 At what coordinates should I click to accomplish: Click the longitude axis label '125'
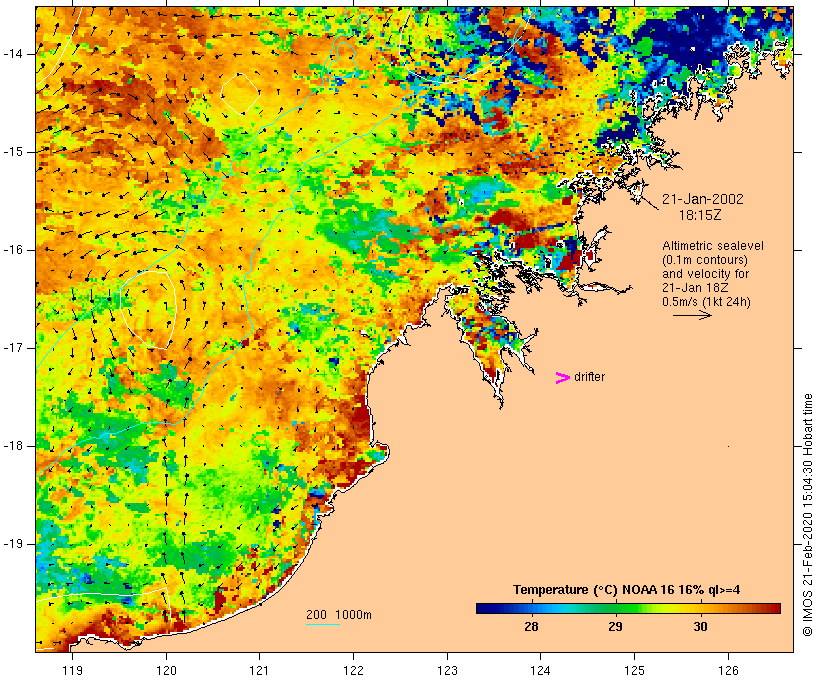click(x=635, y=670)
